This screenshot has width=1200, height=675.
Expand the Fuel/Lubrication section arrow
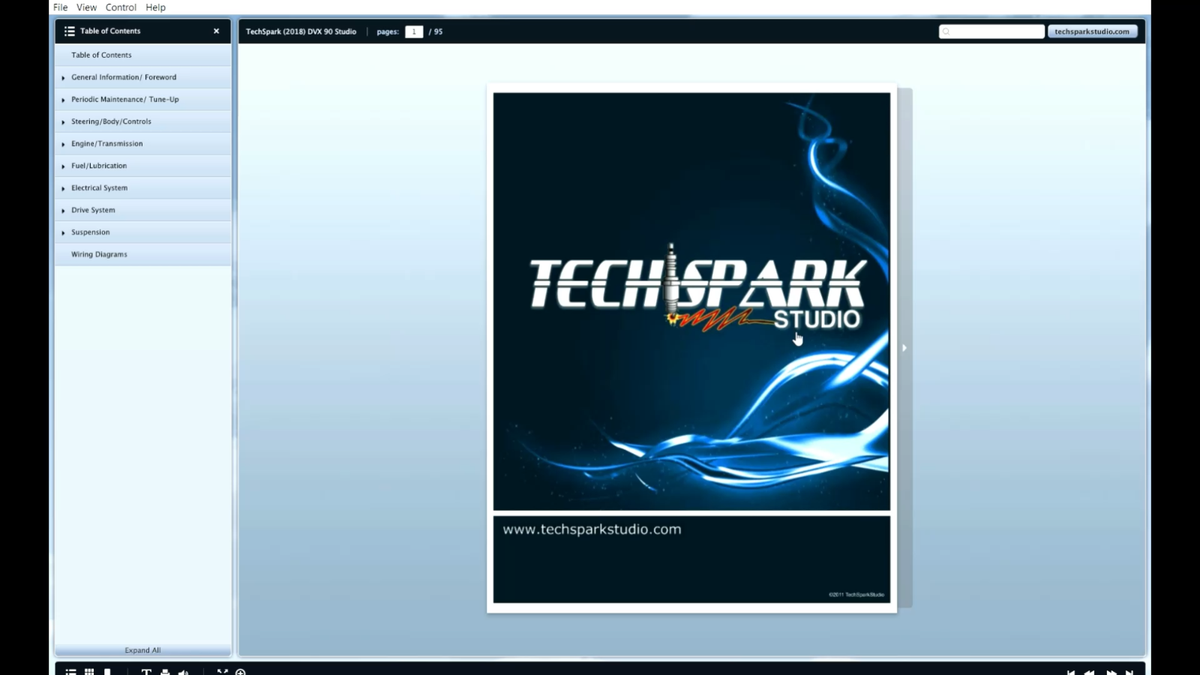pyautogui.click(x=63, y=166)
